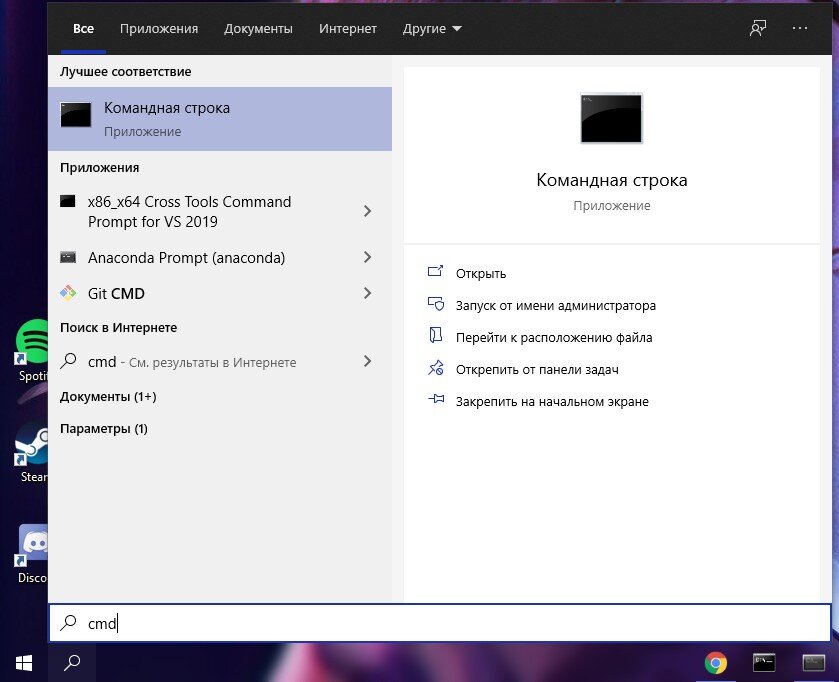The height and width of the screenshot is (682, 839).
Task: Expand the Документы (1+) section
Action: point(108,397)
